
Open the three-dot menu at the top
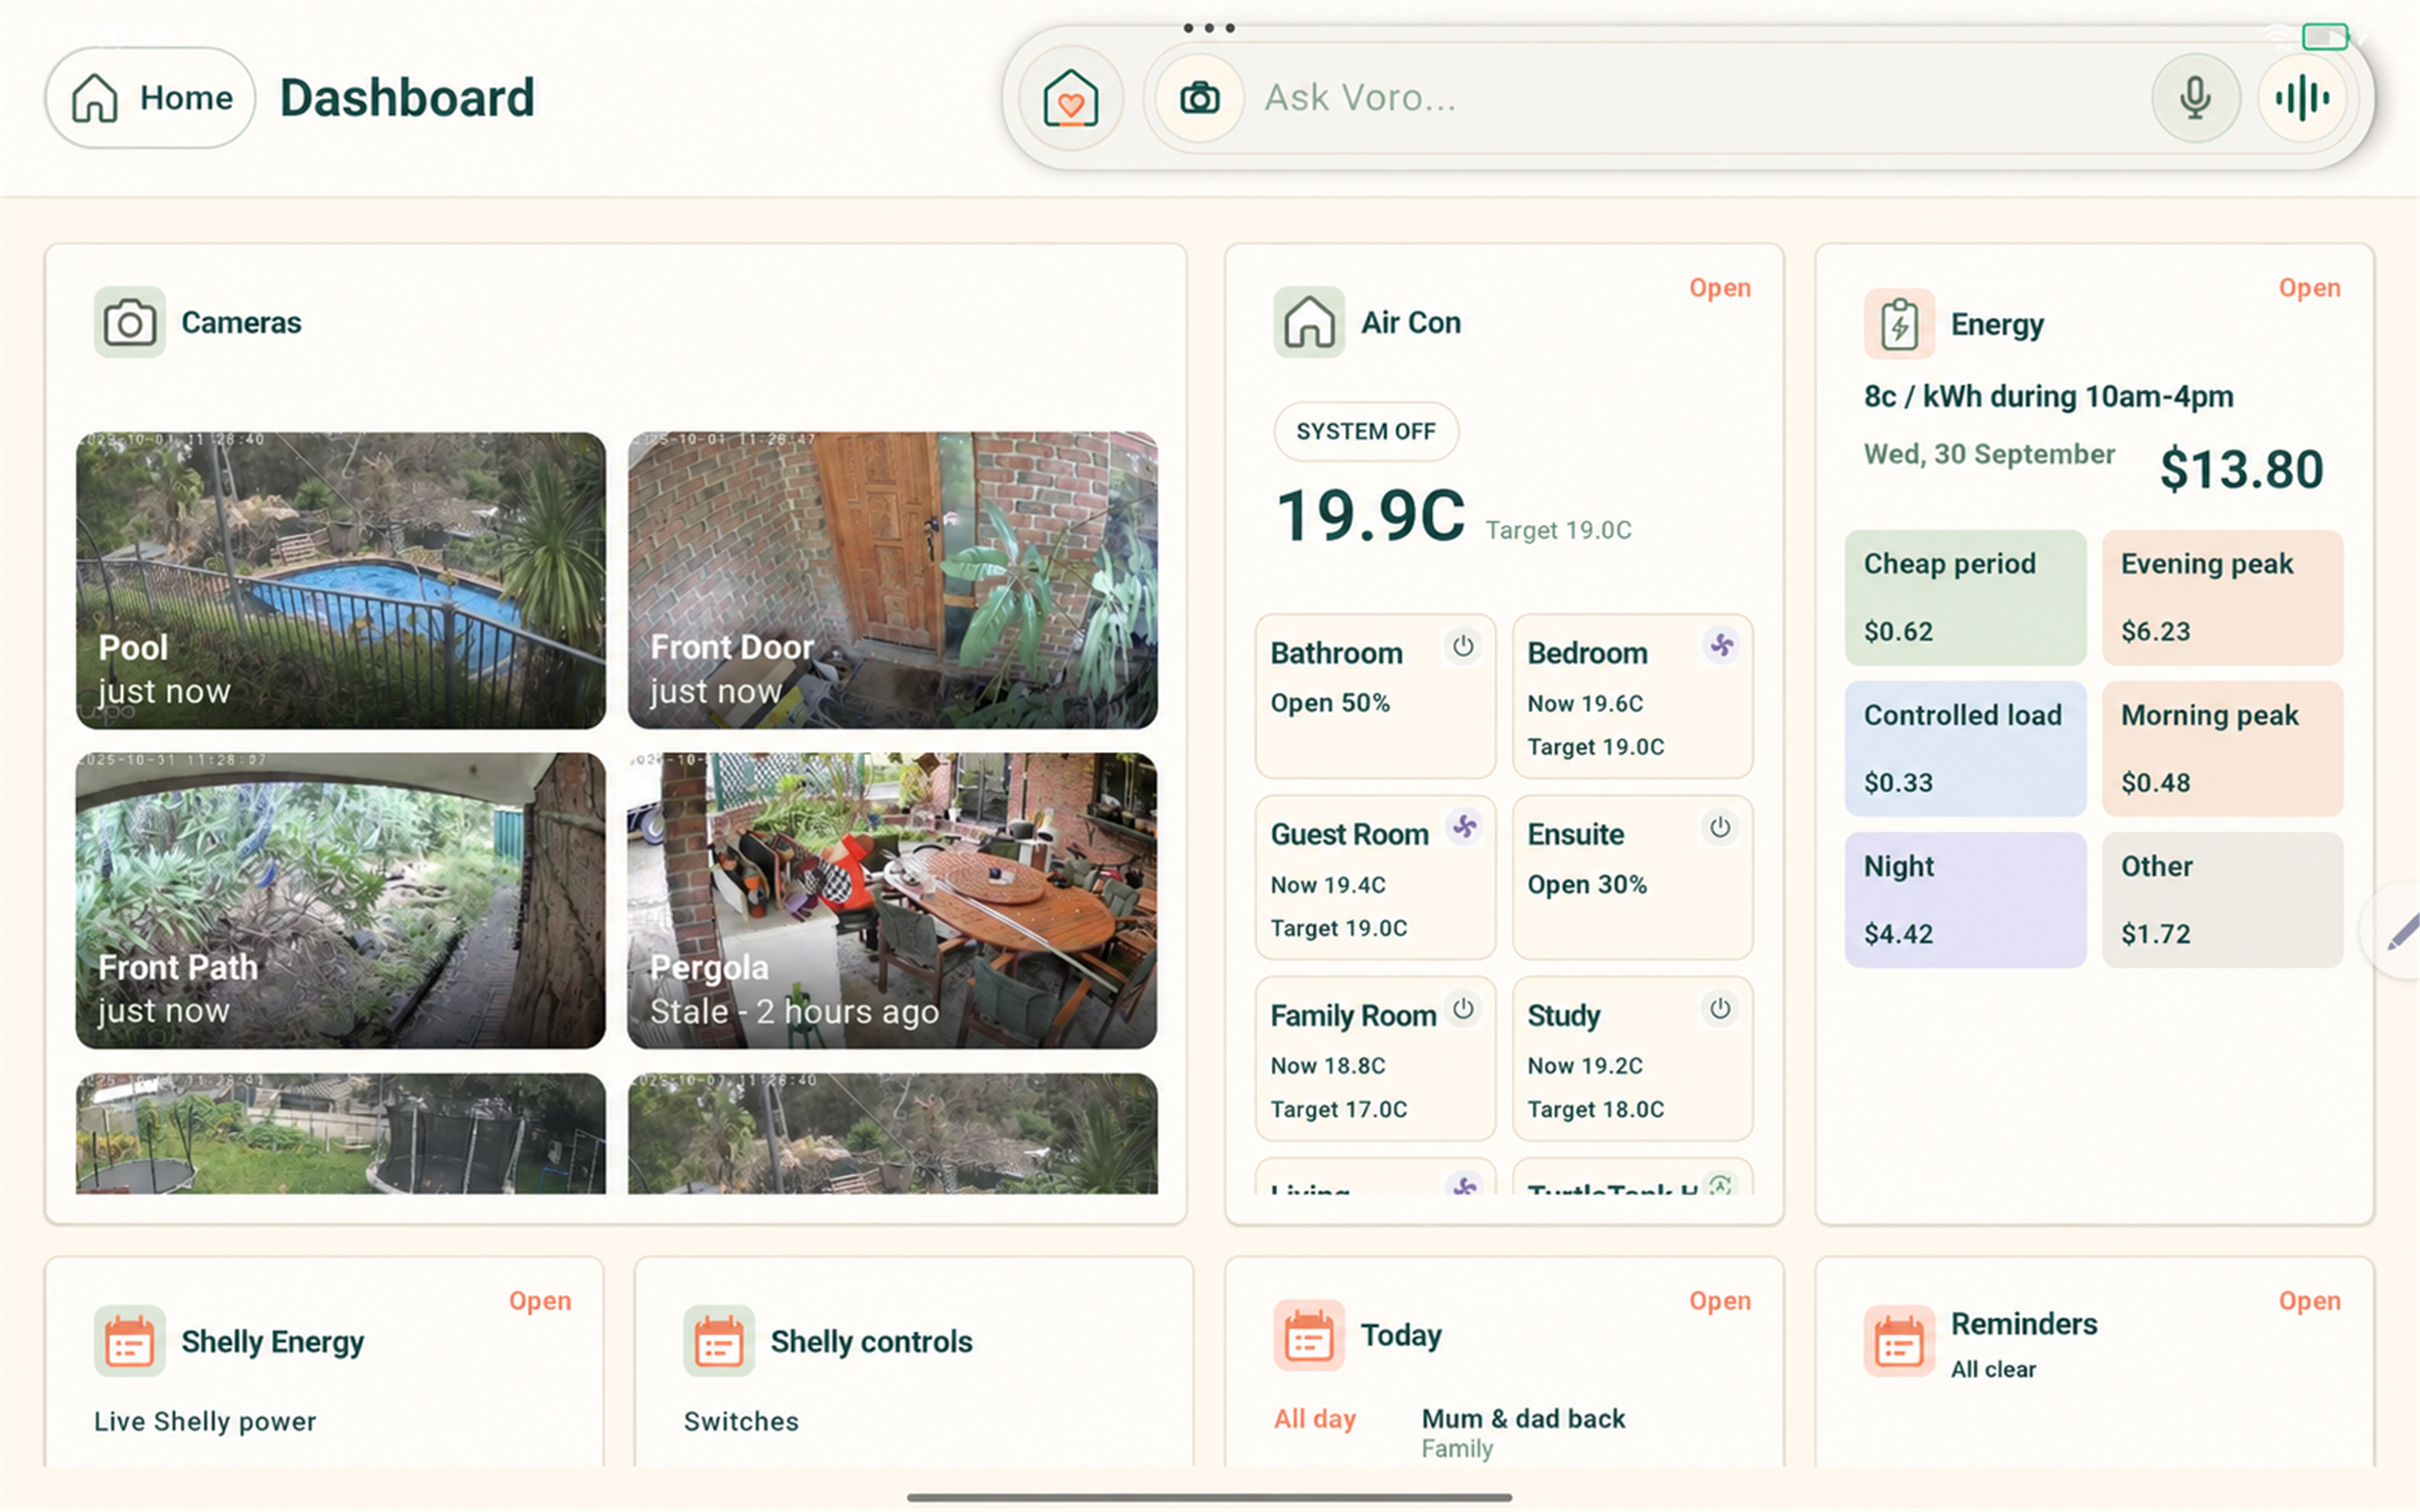click(x=1209, y=28)
